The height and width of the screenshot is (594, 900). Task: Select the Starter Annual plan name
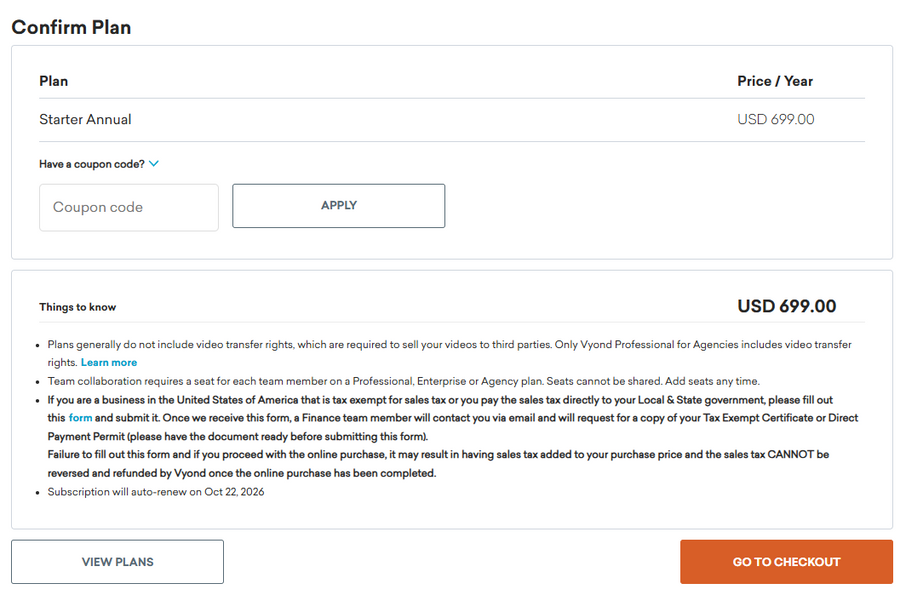85,120
